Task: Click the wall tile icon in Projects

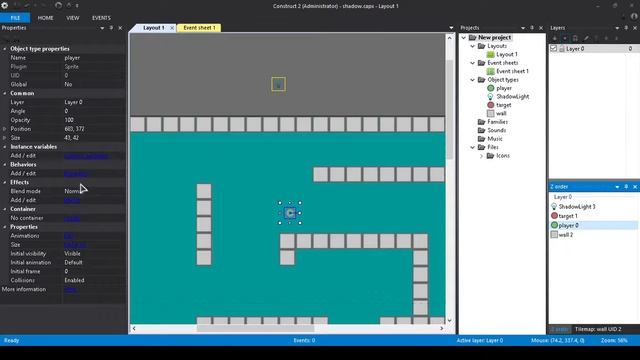Action: (491, 113)
